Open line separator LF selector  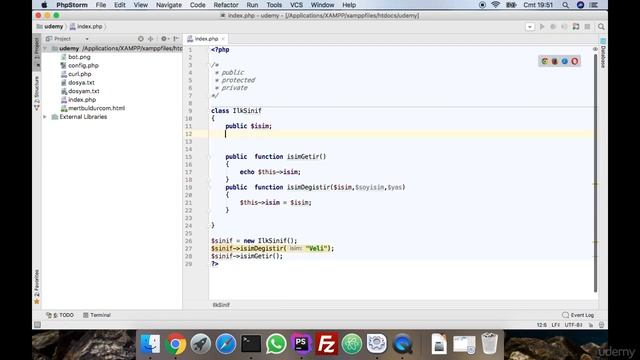coord(556,325)
